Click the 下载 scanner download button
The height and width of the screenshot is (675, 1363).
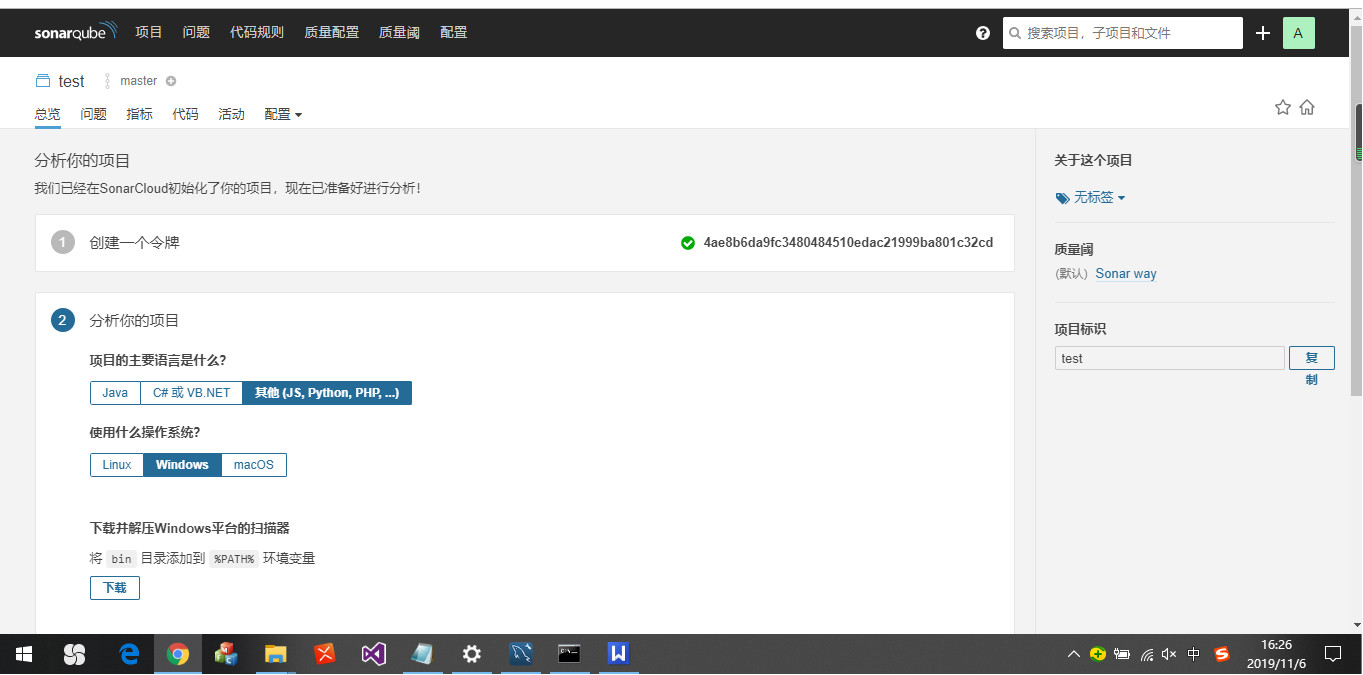(x=115, y=588)
